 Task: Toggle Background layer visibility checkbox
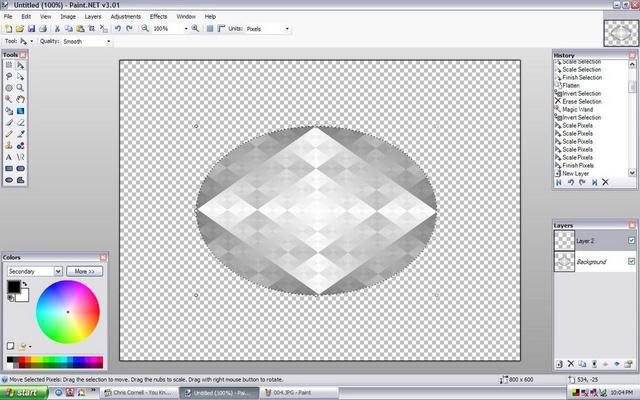point(631,261)
